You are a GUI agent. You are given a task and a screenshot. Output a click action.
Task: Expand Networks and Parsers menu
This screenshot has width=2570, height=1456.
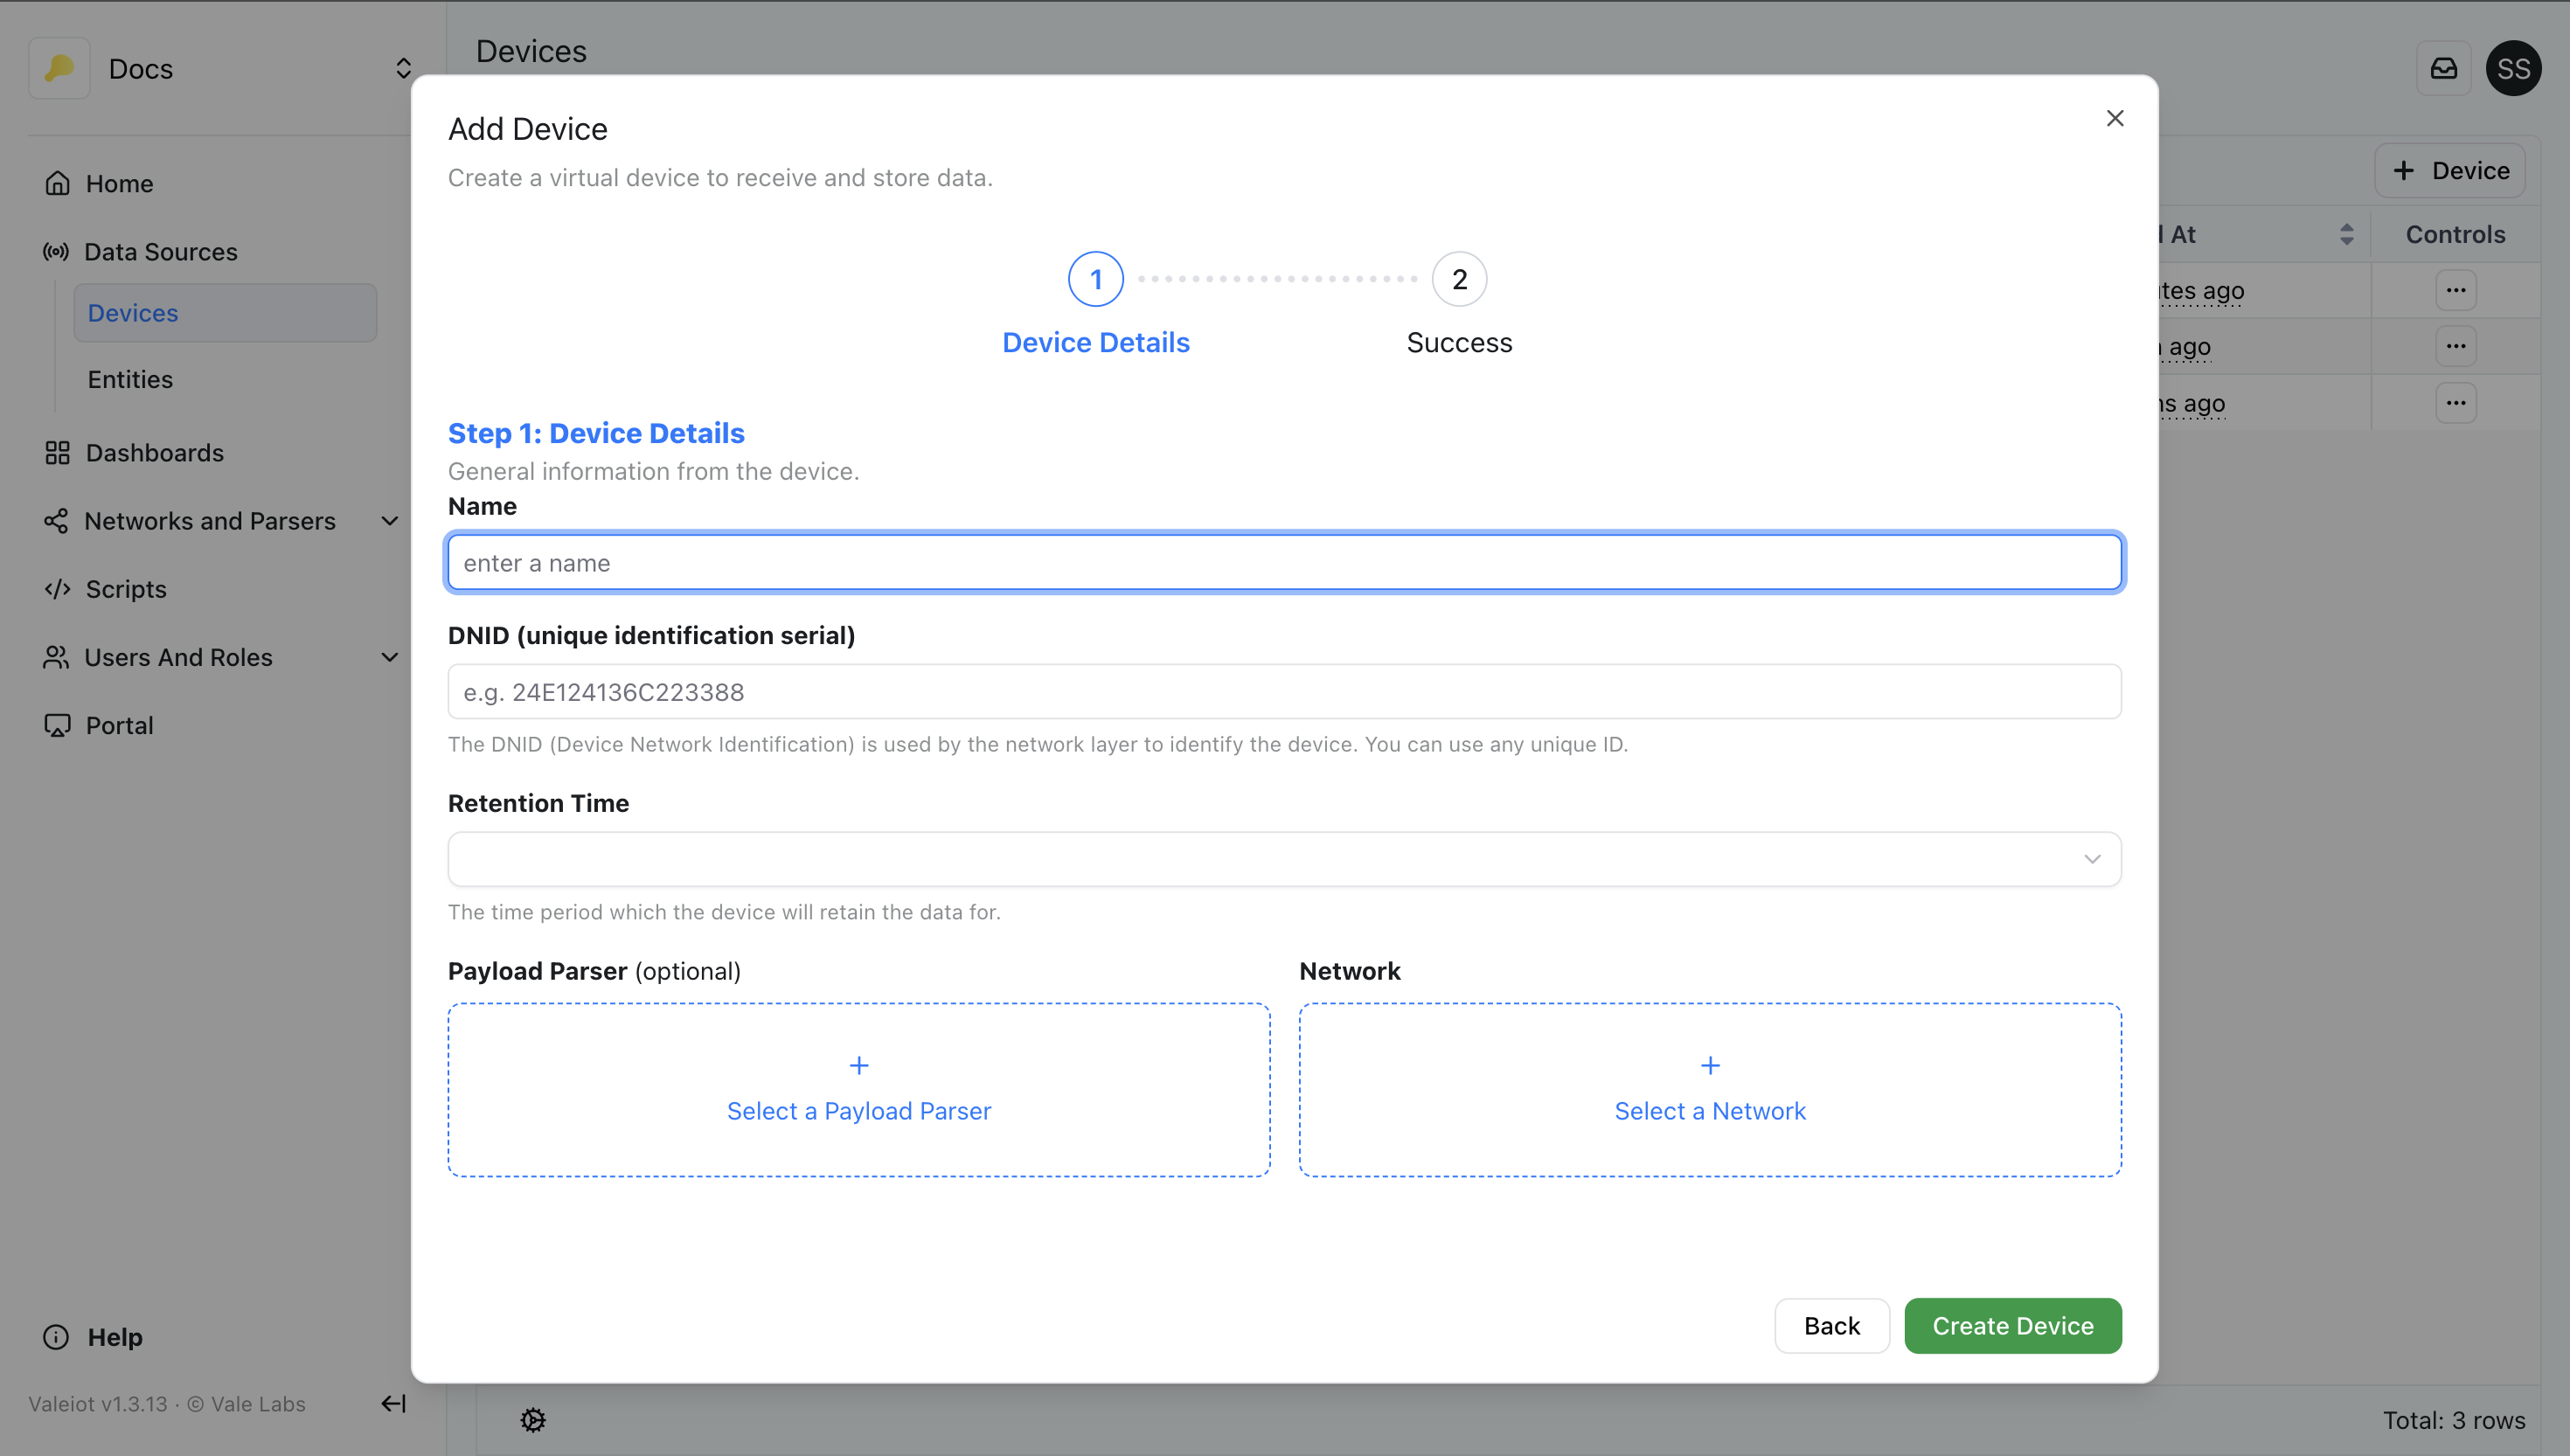coord(390,521)
